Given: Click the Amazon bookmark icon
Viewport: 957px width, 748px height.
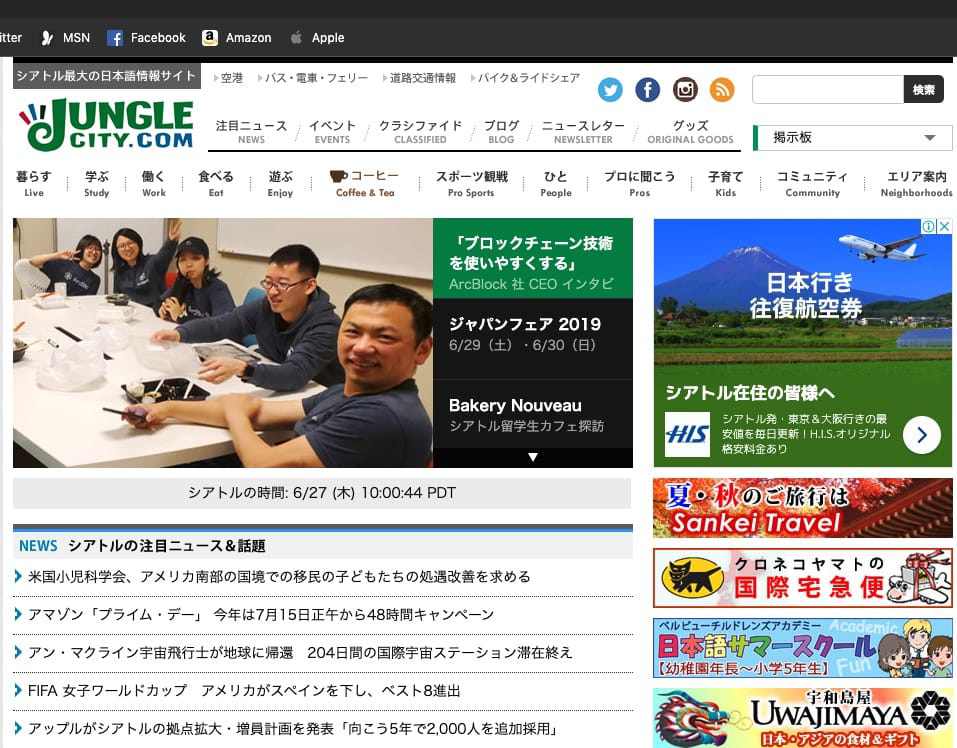Looking at the screenshot, I should [210, 38].
